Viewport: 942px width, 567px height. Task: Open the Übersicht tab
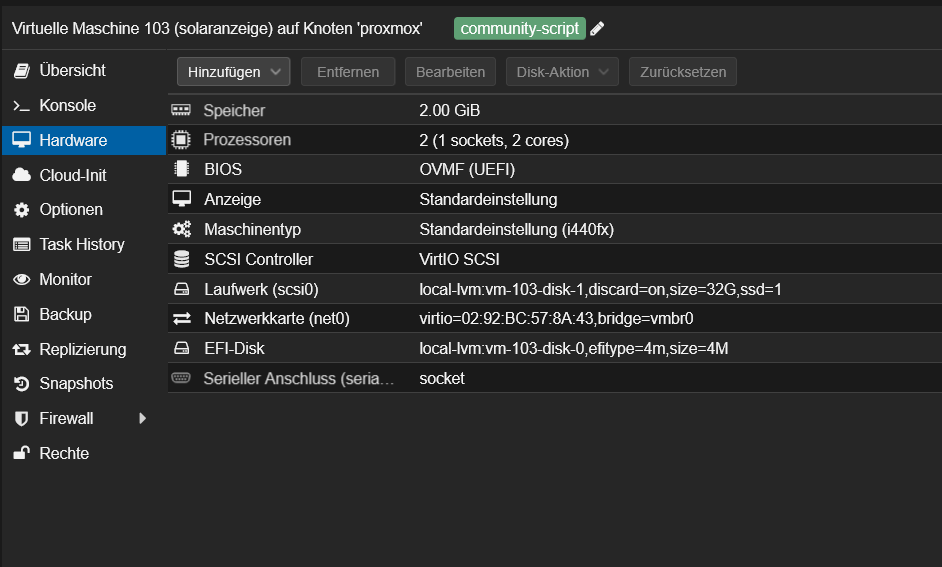(72, 71)
